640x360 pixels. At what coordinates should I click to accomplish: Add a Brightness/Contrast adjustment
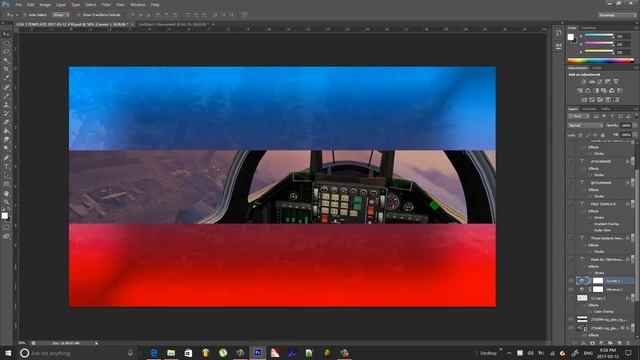[x=583, y=82]
